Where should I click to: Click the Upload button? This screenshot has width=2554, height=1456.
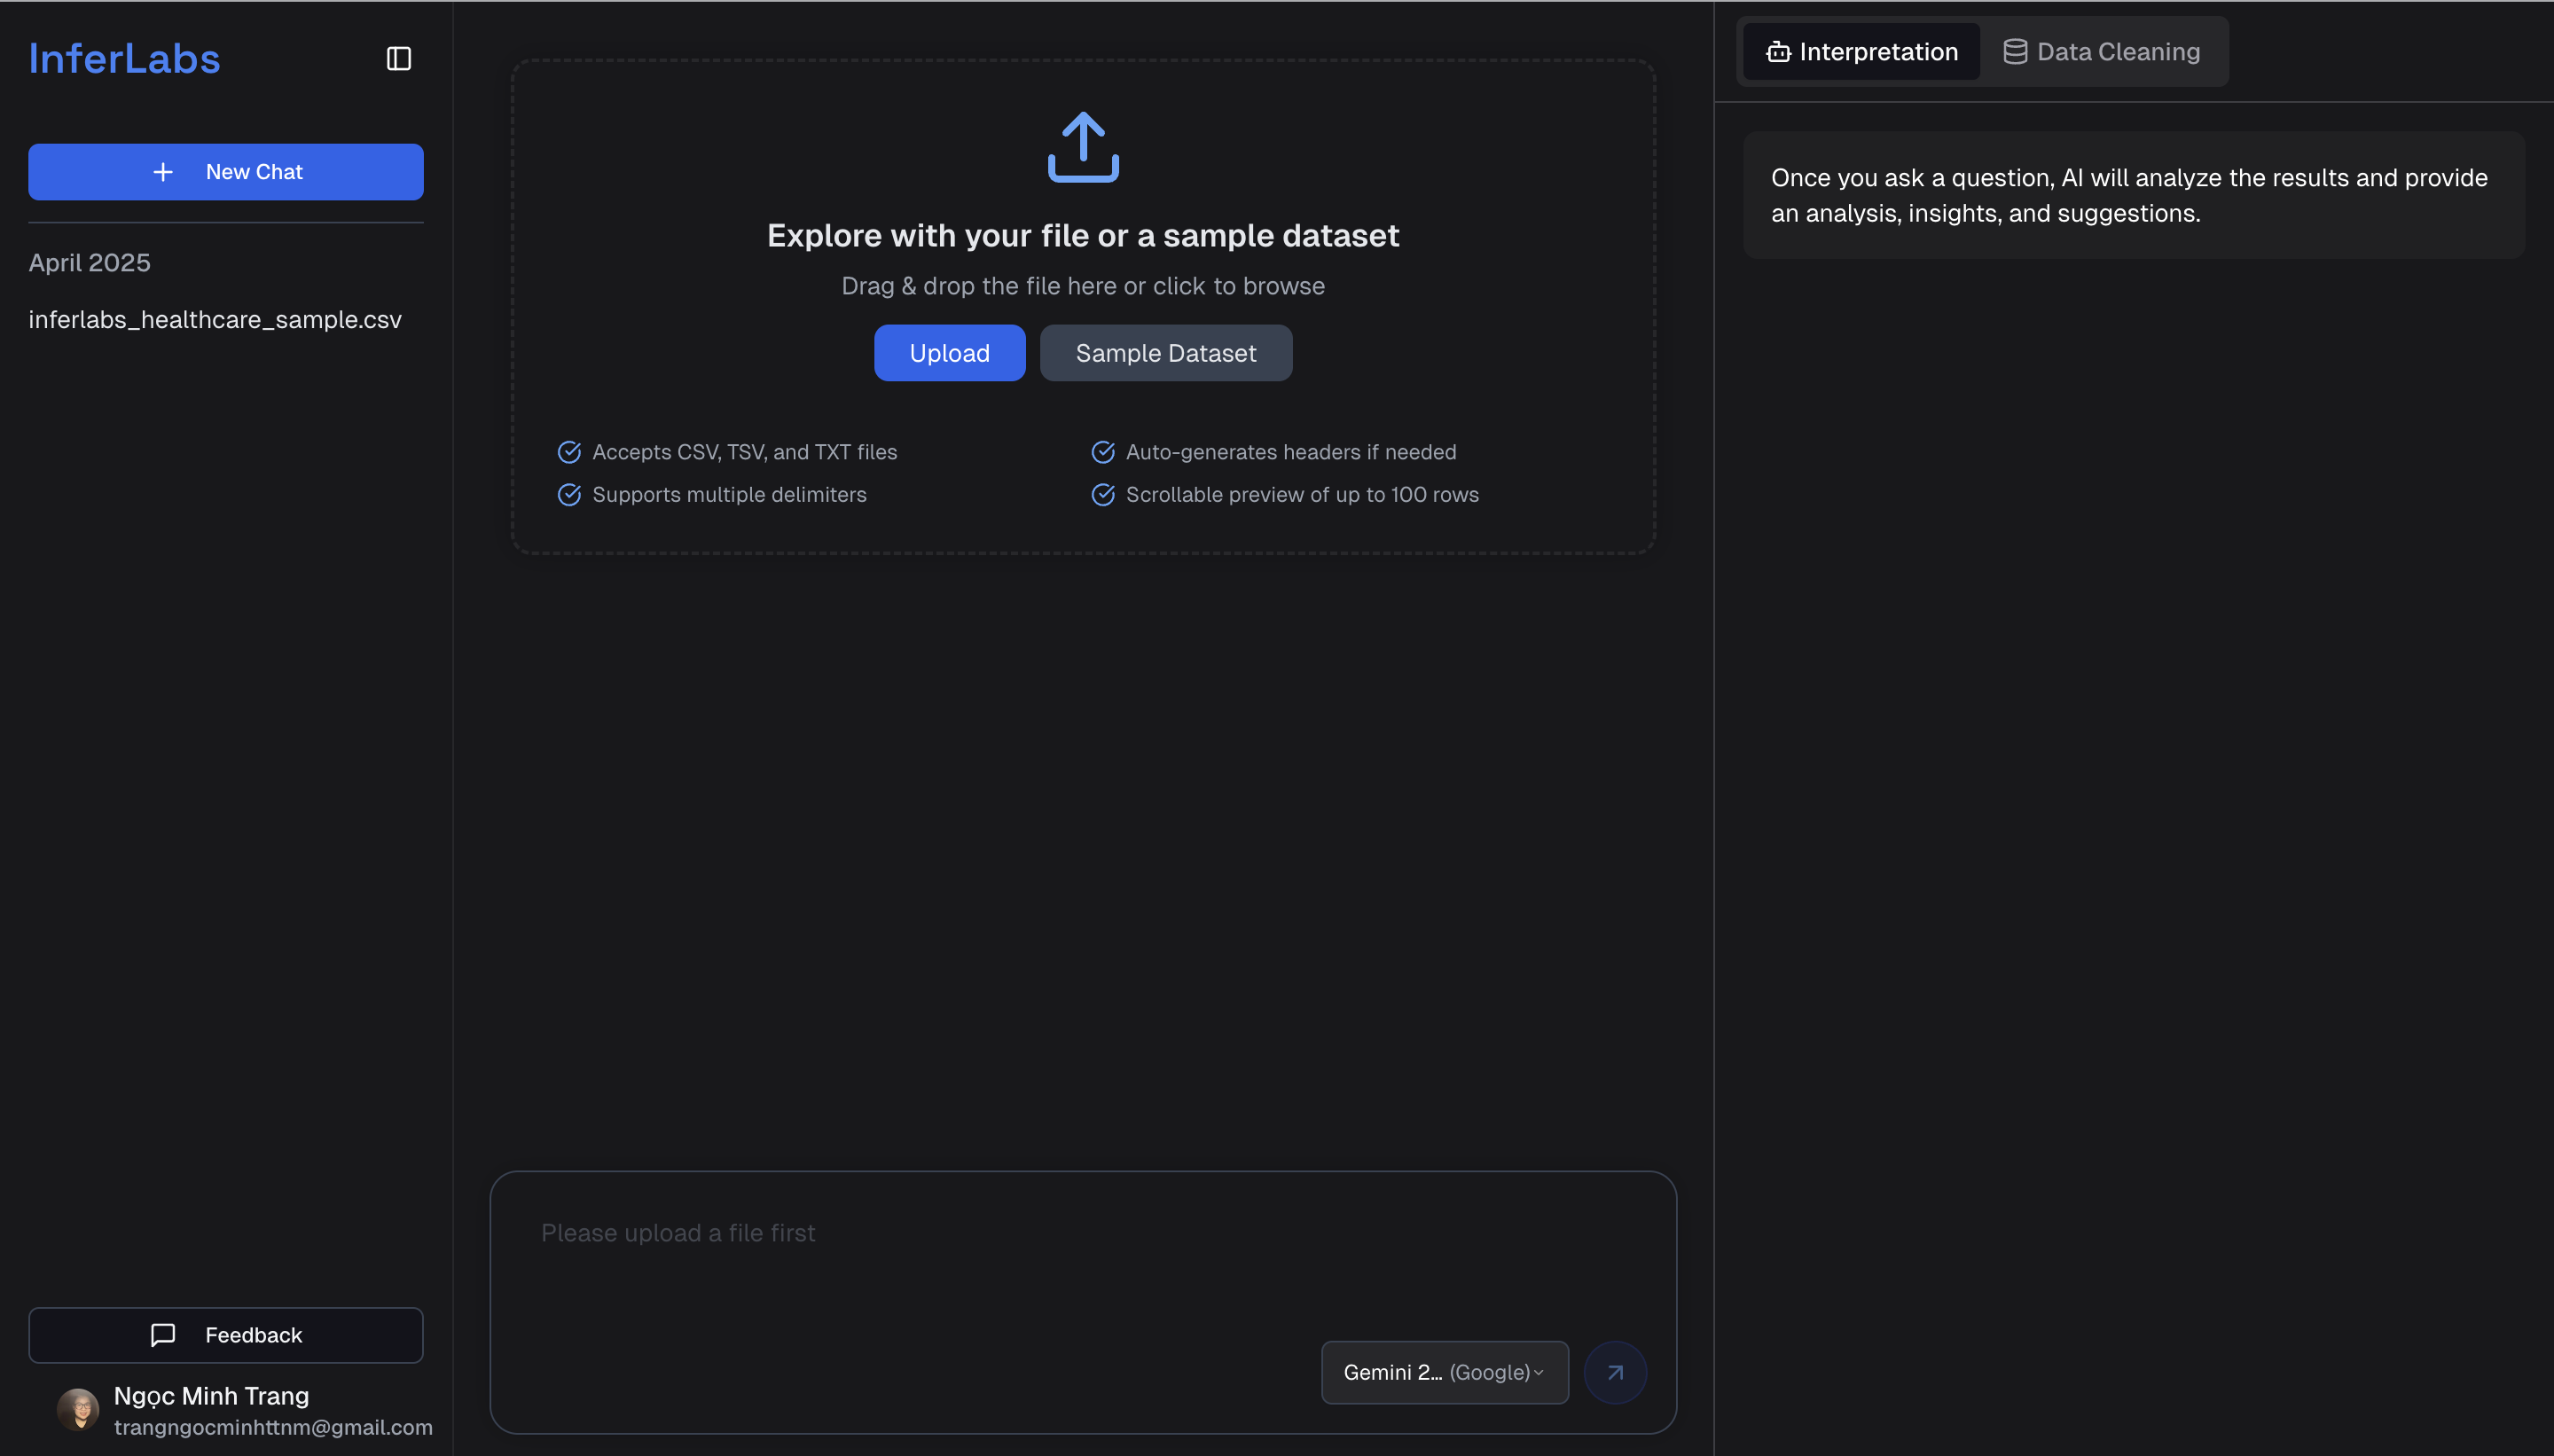coord(949,353)
